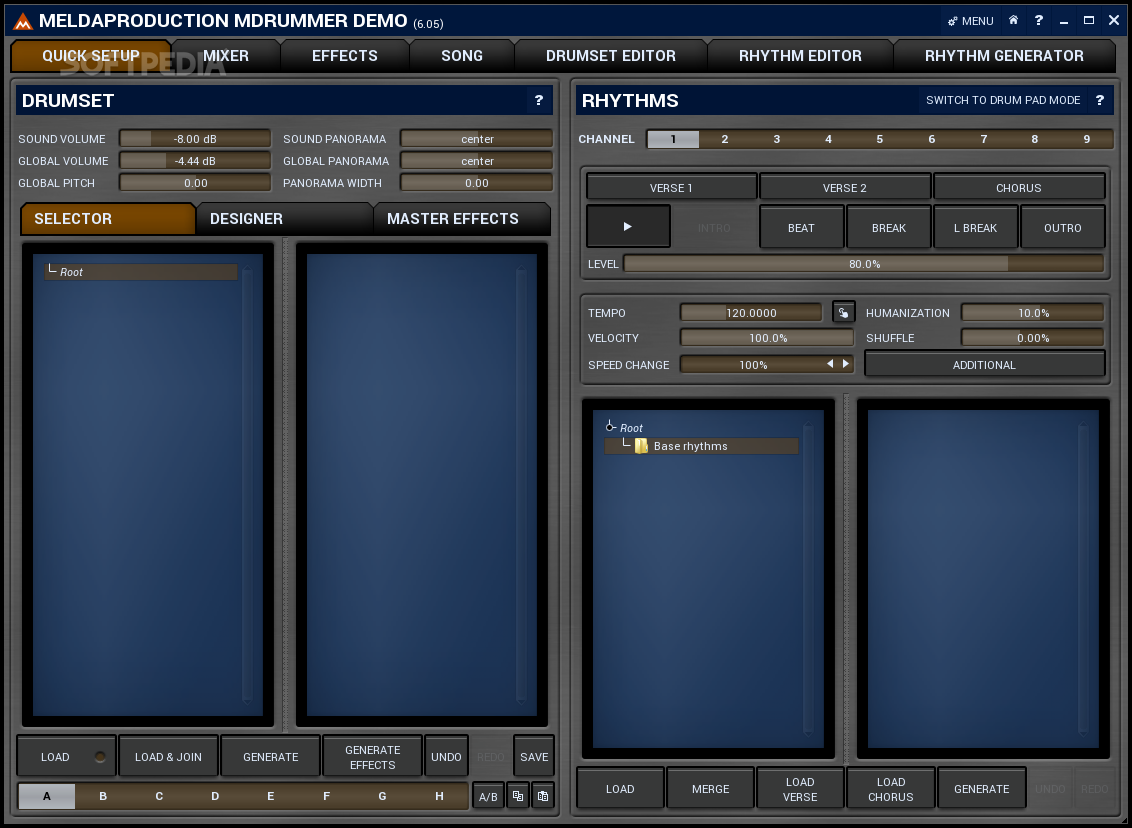This screenshot has width=1132, height=828.
Task: Trigger the Verse 2 button
Action: coord(845,188)
